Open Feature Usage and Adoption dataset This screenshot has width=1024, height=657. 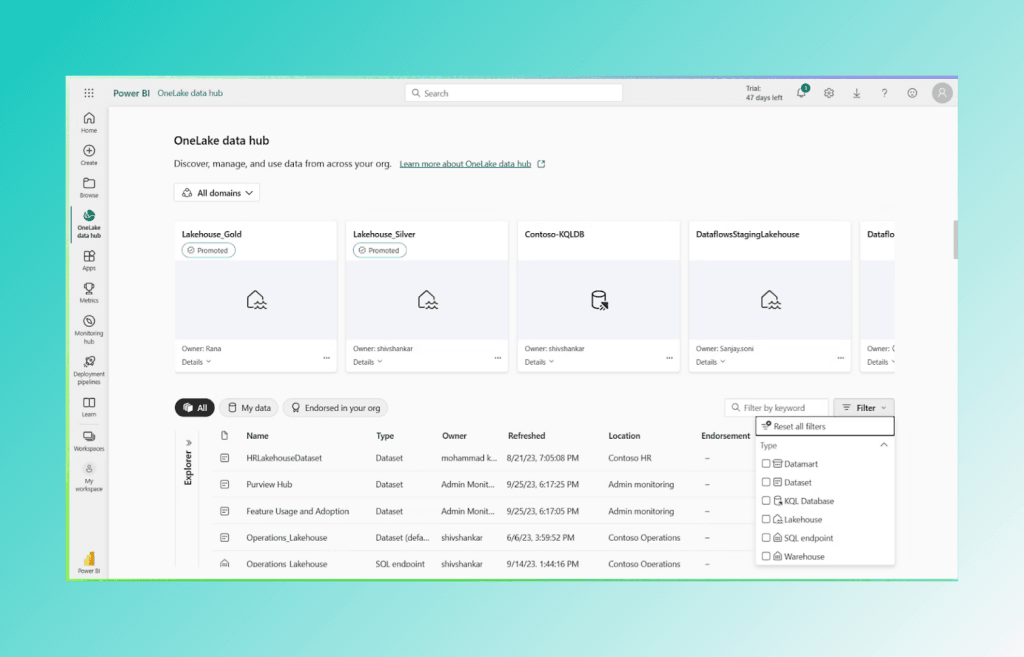tap(297, 511)
